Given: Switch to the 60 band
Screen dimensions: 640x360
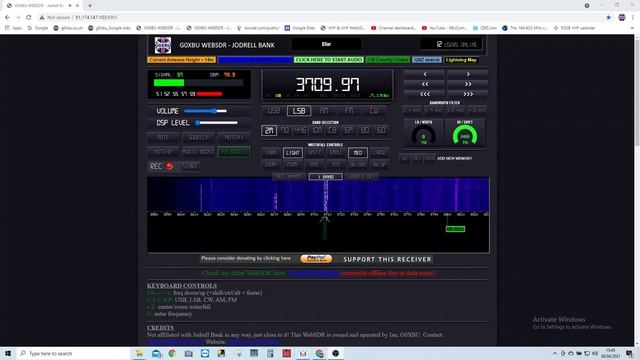Looking at the screenshot, I should [x=381, y=130].
